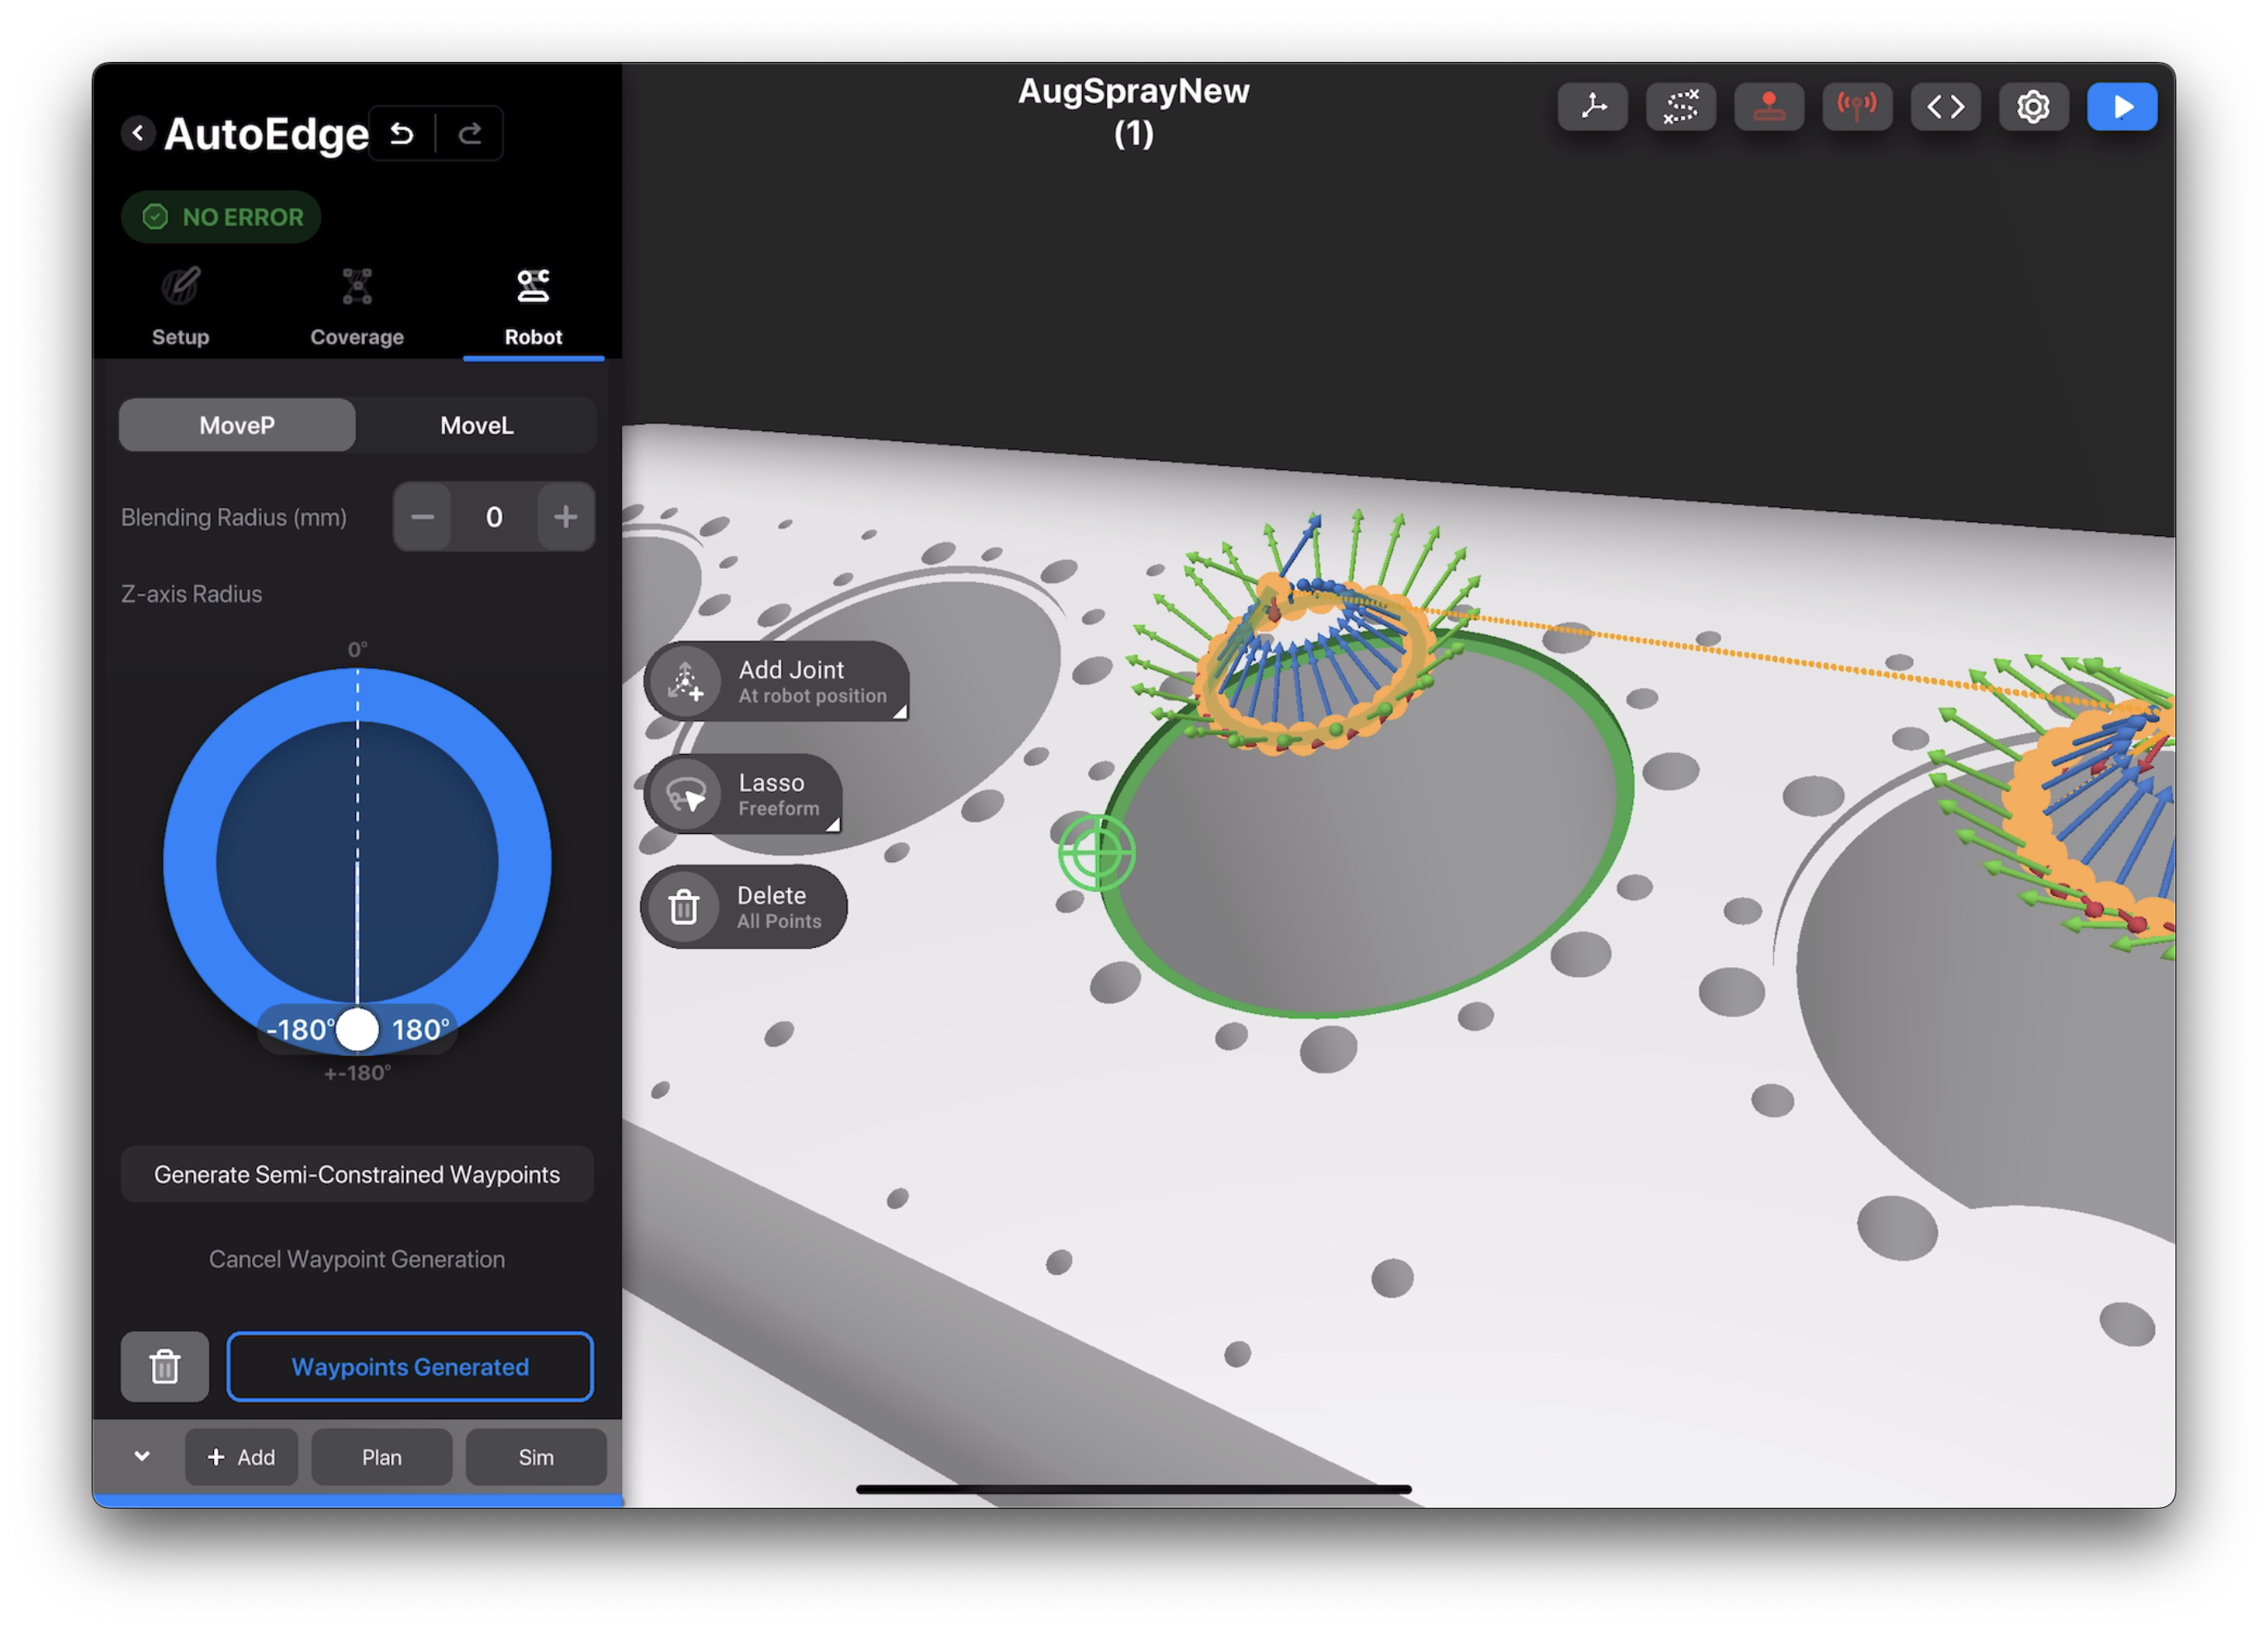The height and width of the screenshot is (1630, 2268).
Task: Increase the blending radius with plus
Action: click(x=566, y=517)
